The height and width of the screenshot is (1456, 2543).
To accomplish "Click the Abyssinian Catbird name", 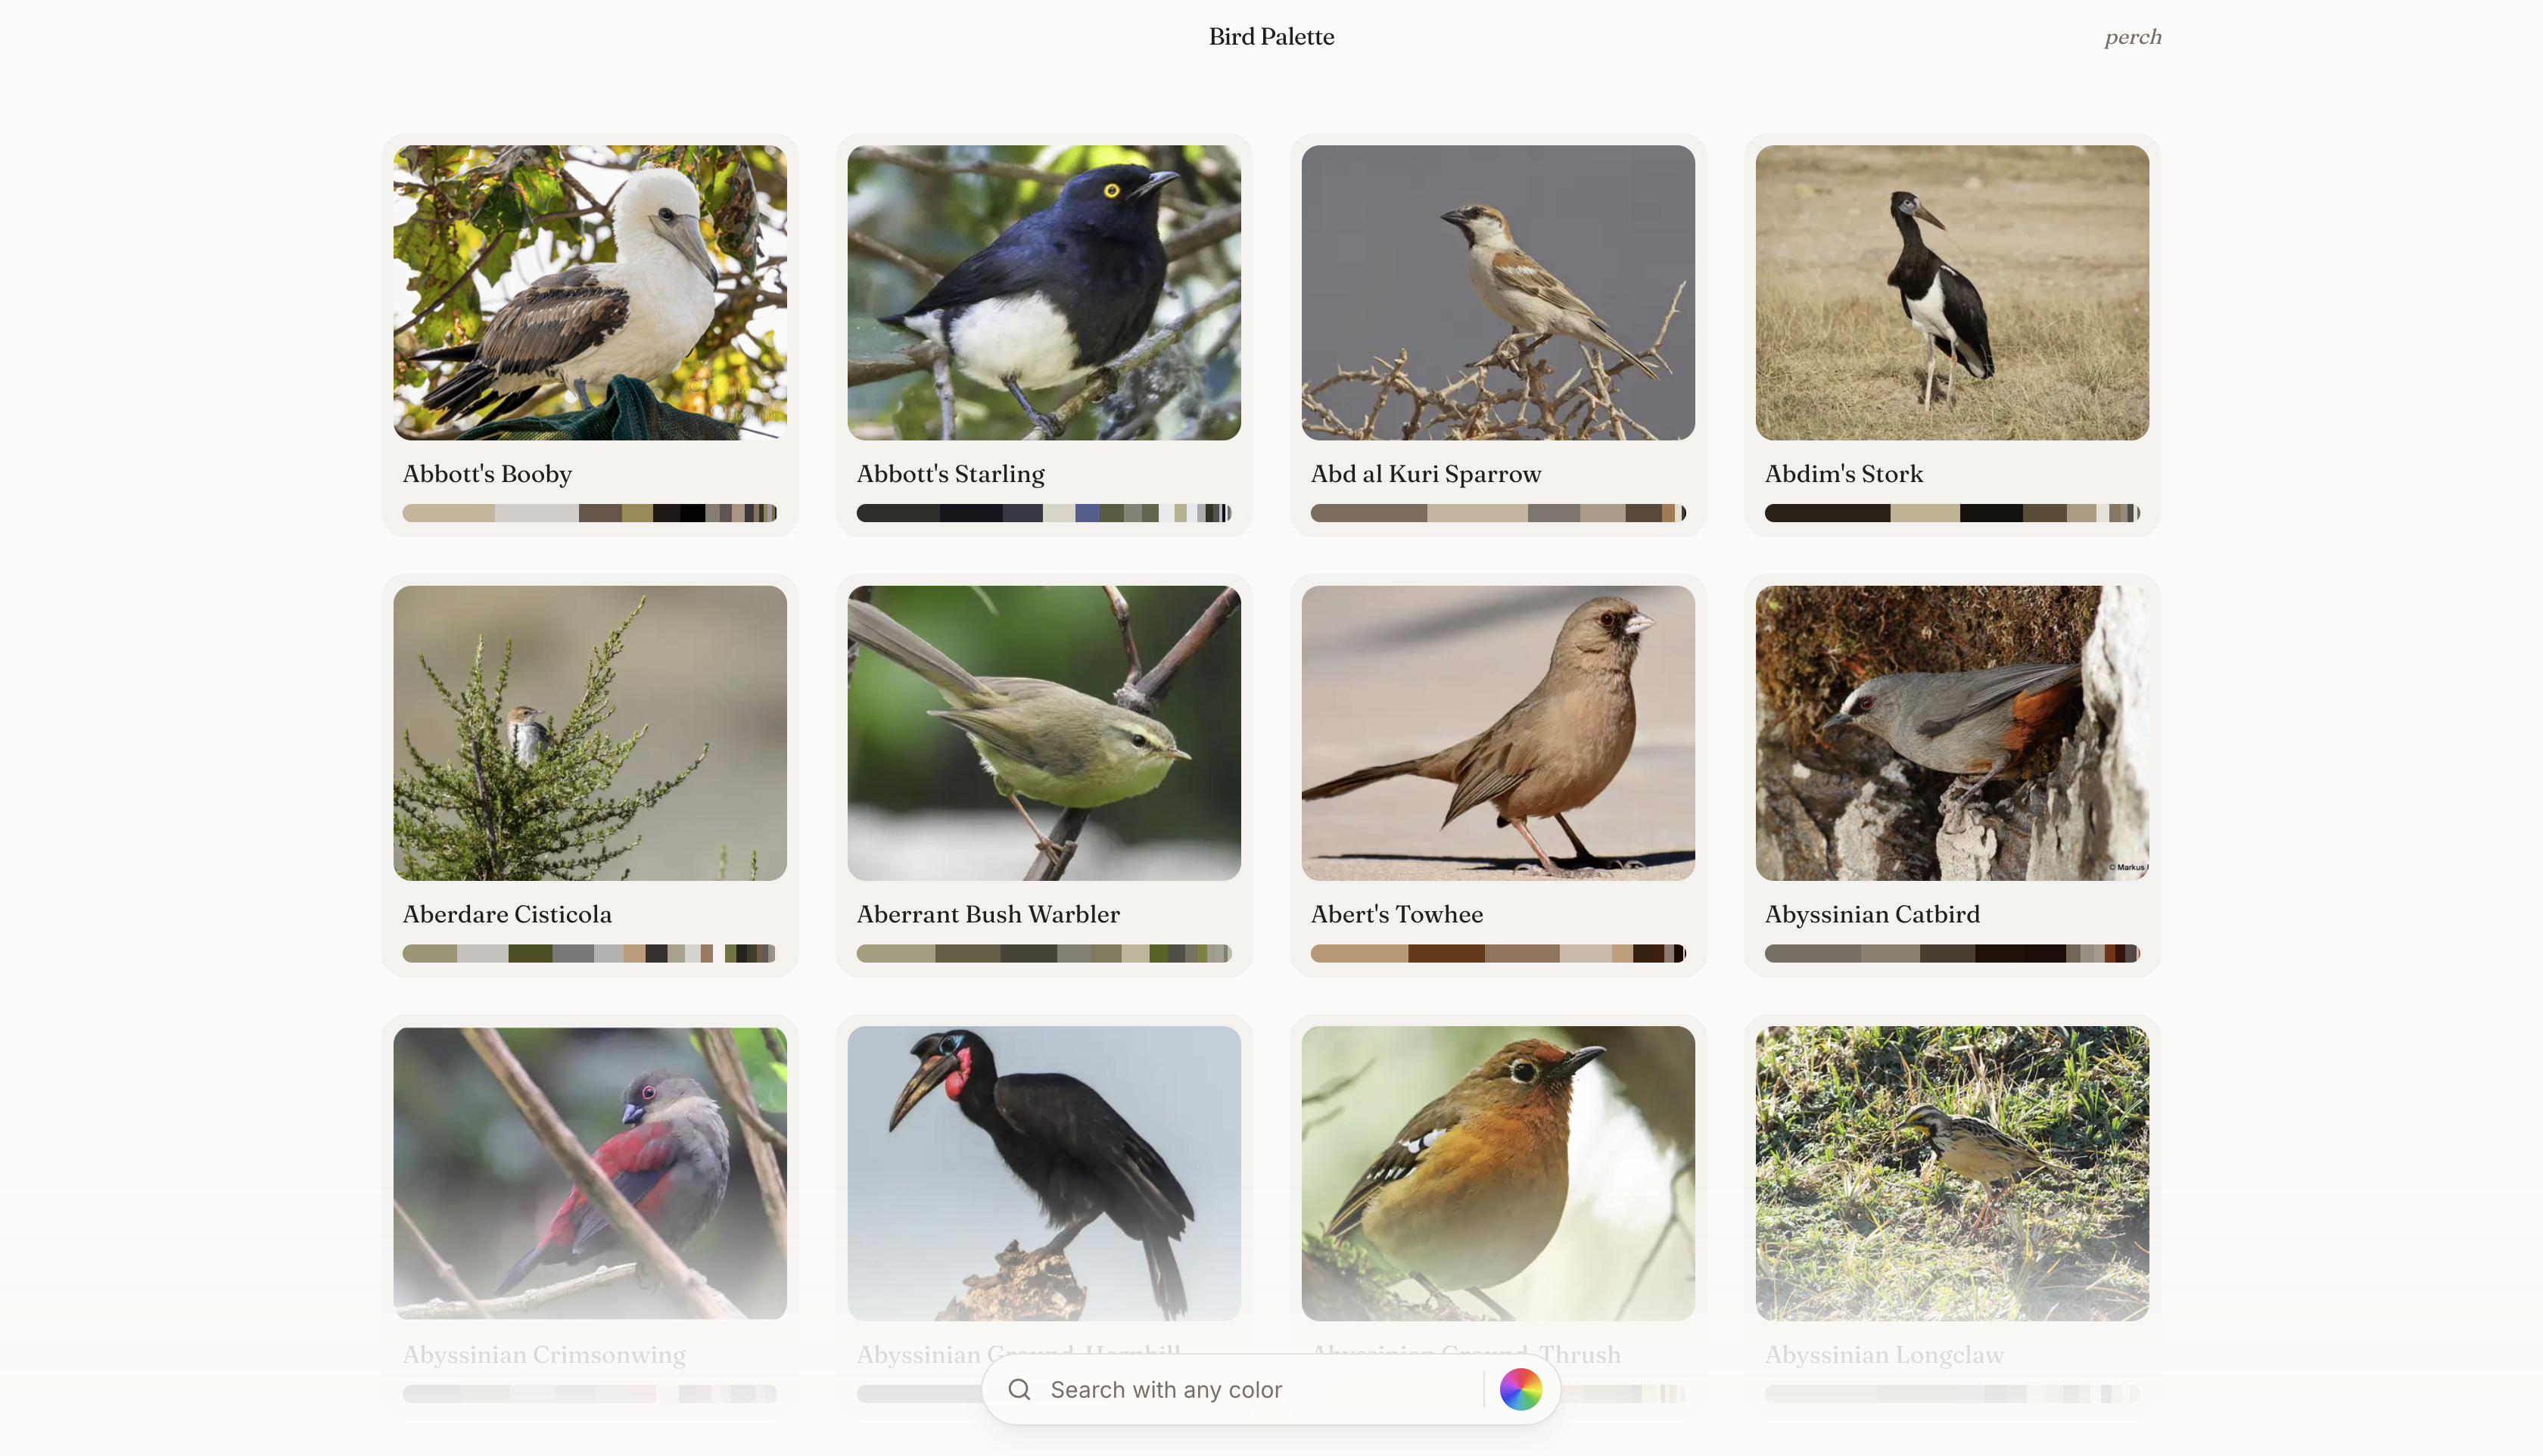I will (x=1872, y=914).
